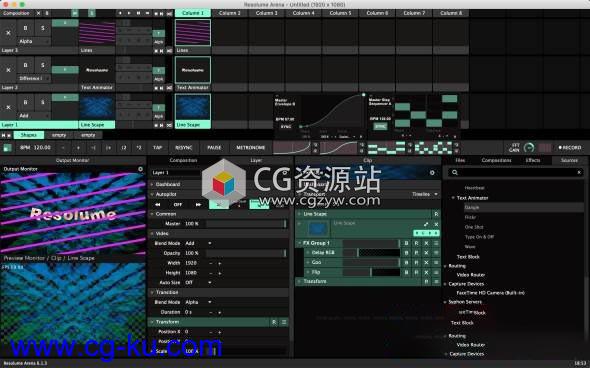
Task: Click the TAP tempo button
Action: (157, 148)
